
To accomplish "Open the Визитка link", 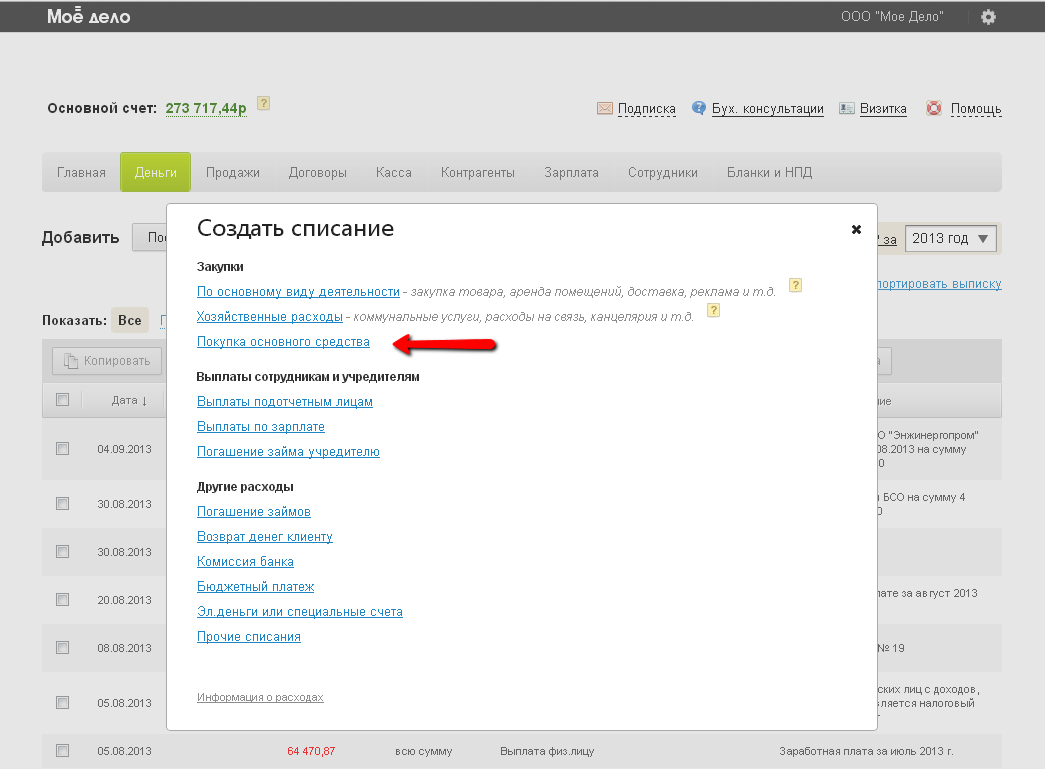I will [x=883, y=109].
